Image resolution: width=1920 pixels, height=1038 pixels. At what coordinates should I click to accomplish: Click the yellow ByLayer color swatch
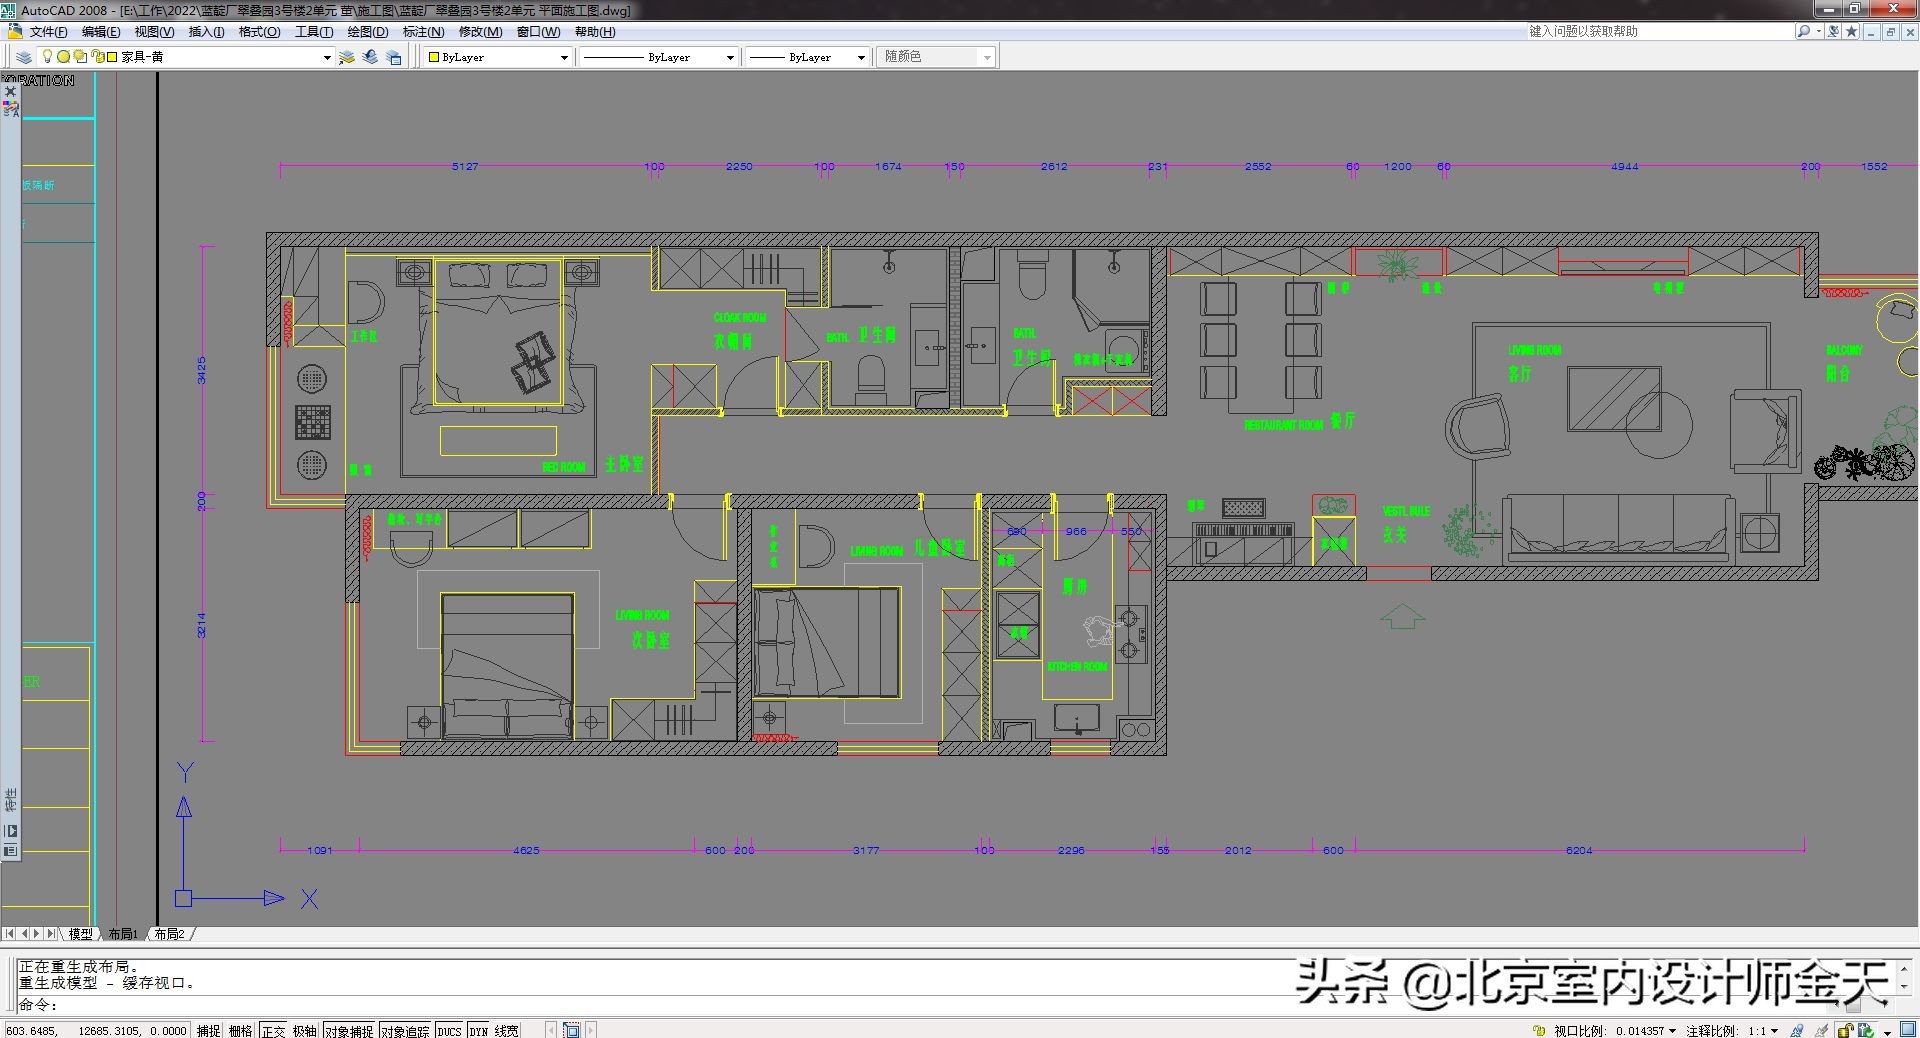pyautogui.click(x=434, y=57)
